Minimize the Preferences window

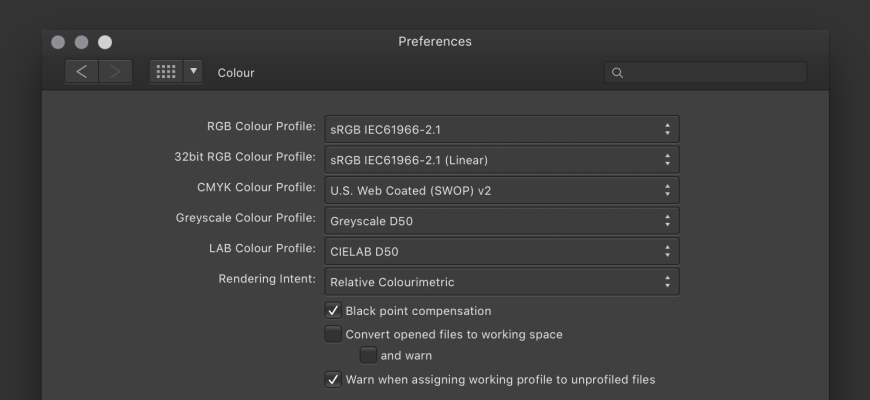point(81,42)
